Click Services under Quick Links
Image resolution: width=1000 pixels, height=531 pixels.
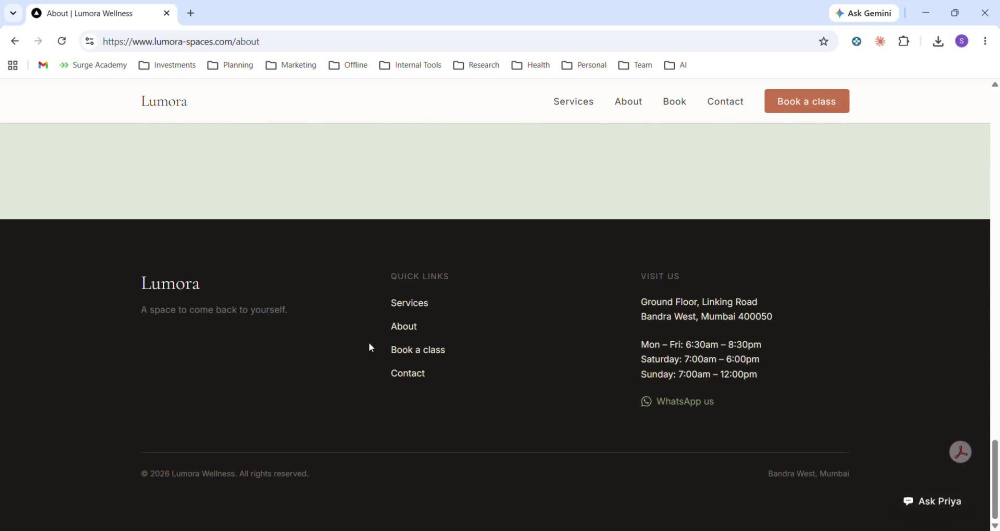(x=409, y=303)
